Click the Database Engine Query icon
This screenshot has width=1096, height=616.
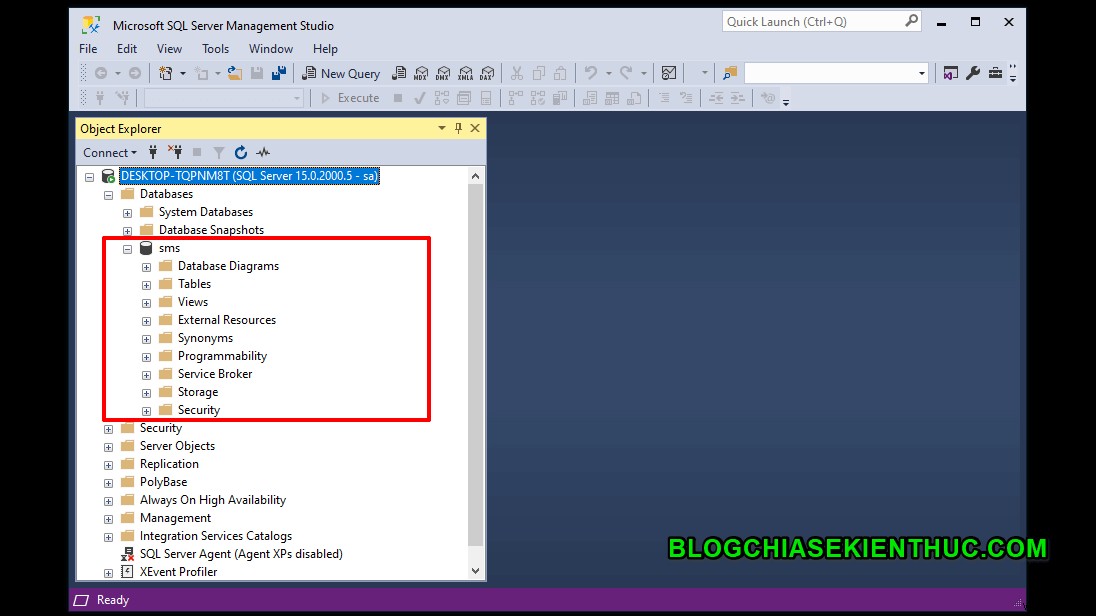pos(399,73)
